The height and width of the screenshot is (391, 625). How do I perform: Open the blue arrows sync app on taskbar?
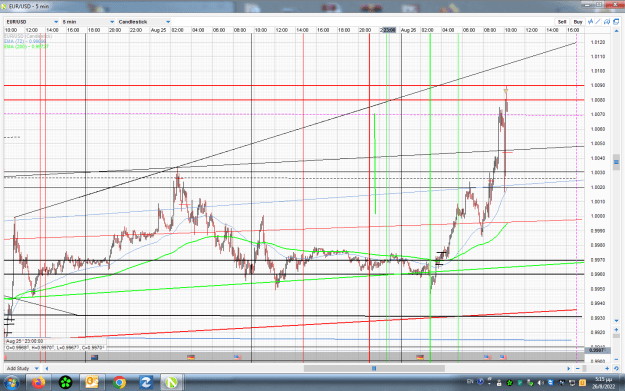145,383
